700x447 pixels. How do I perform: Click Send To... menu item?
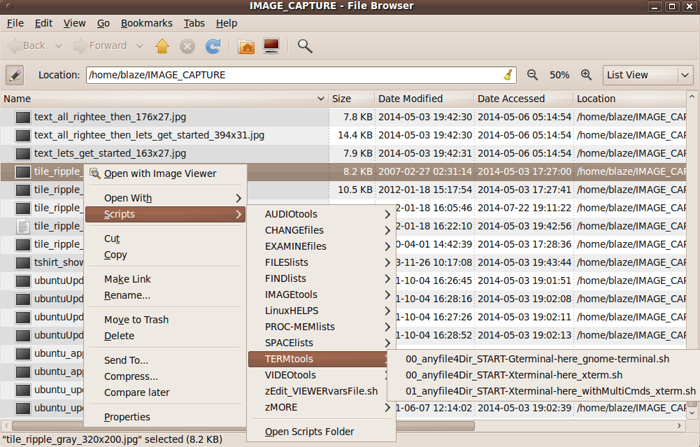pyautogui.click(x=165, y=360)
